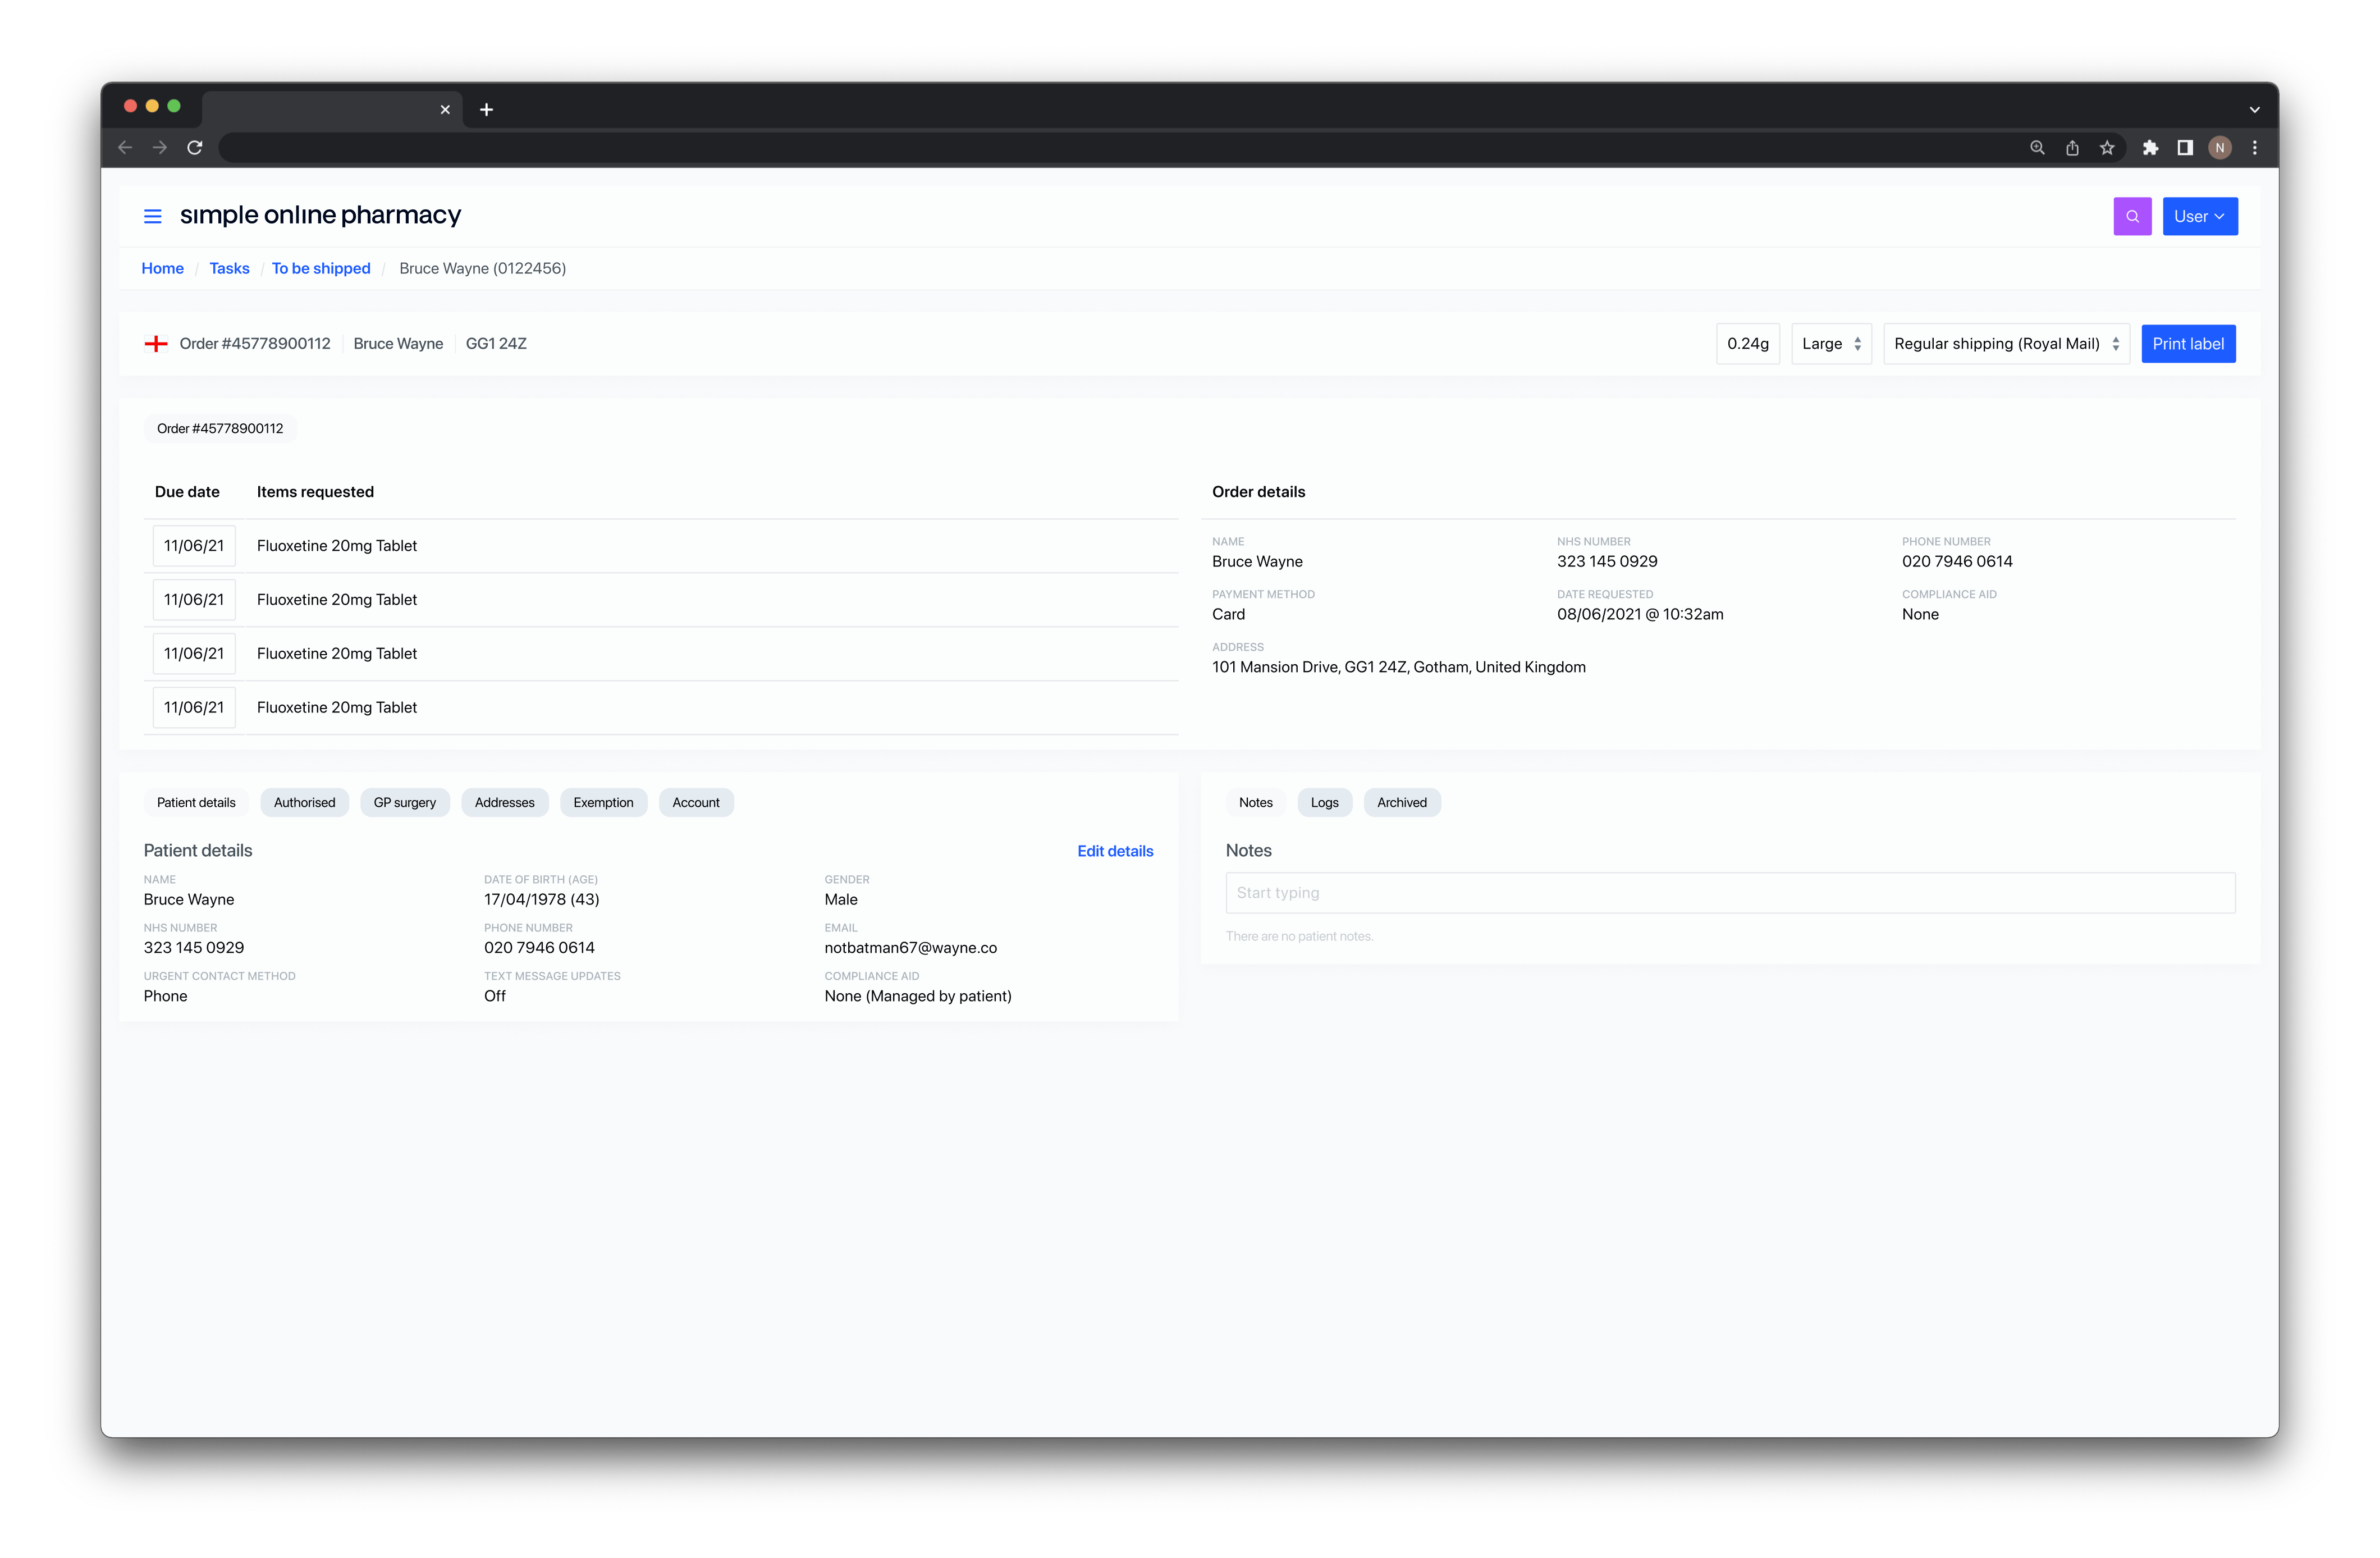Go to Tasks breadcrumb
This screenshot has height=1558, width=2380.
pos(229,268)
